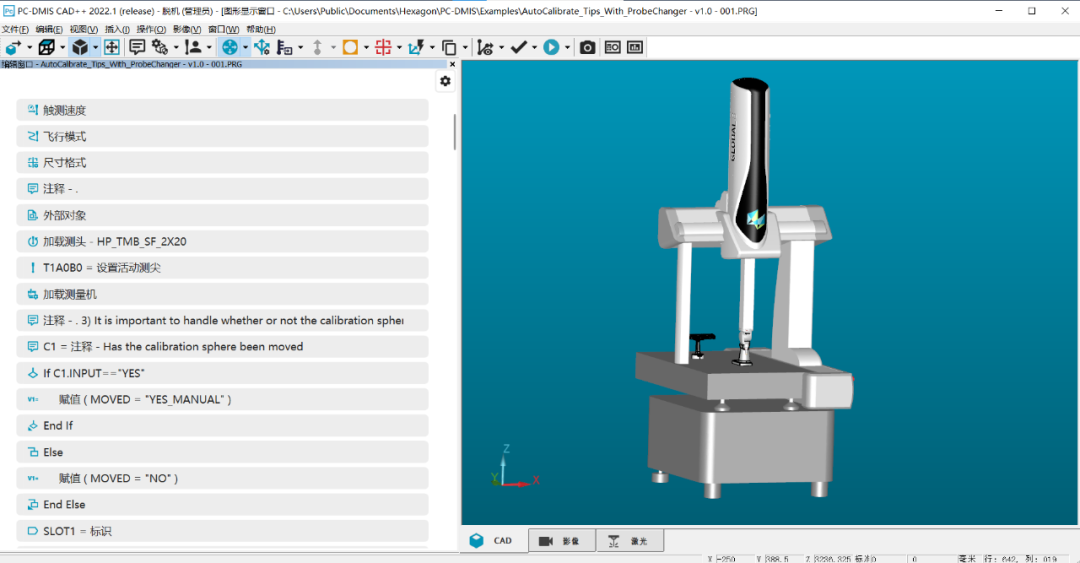Open the 视图(V) menu

click(83, 30)
